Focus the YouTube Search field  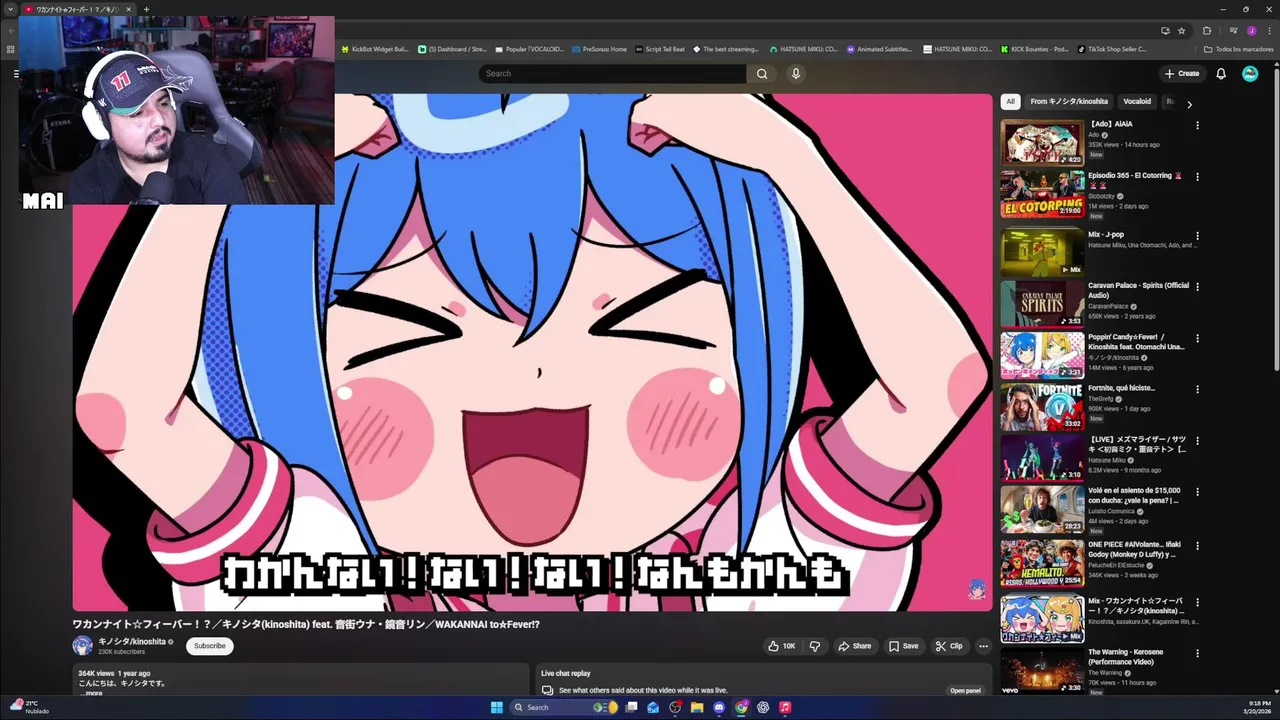(x=612, y=73)
